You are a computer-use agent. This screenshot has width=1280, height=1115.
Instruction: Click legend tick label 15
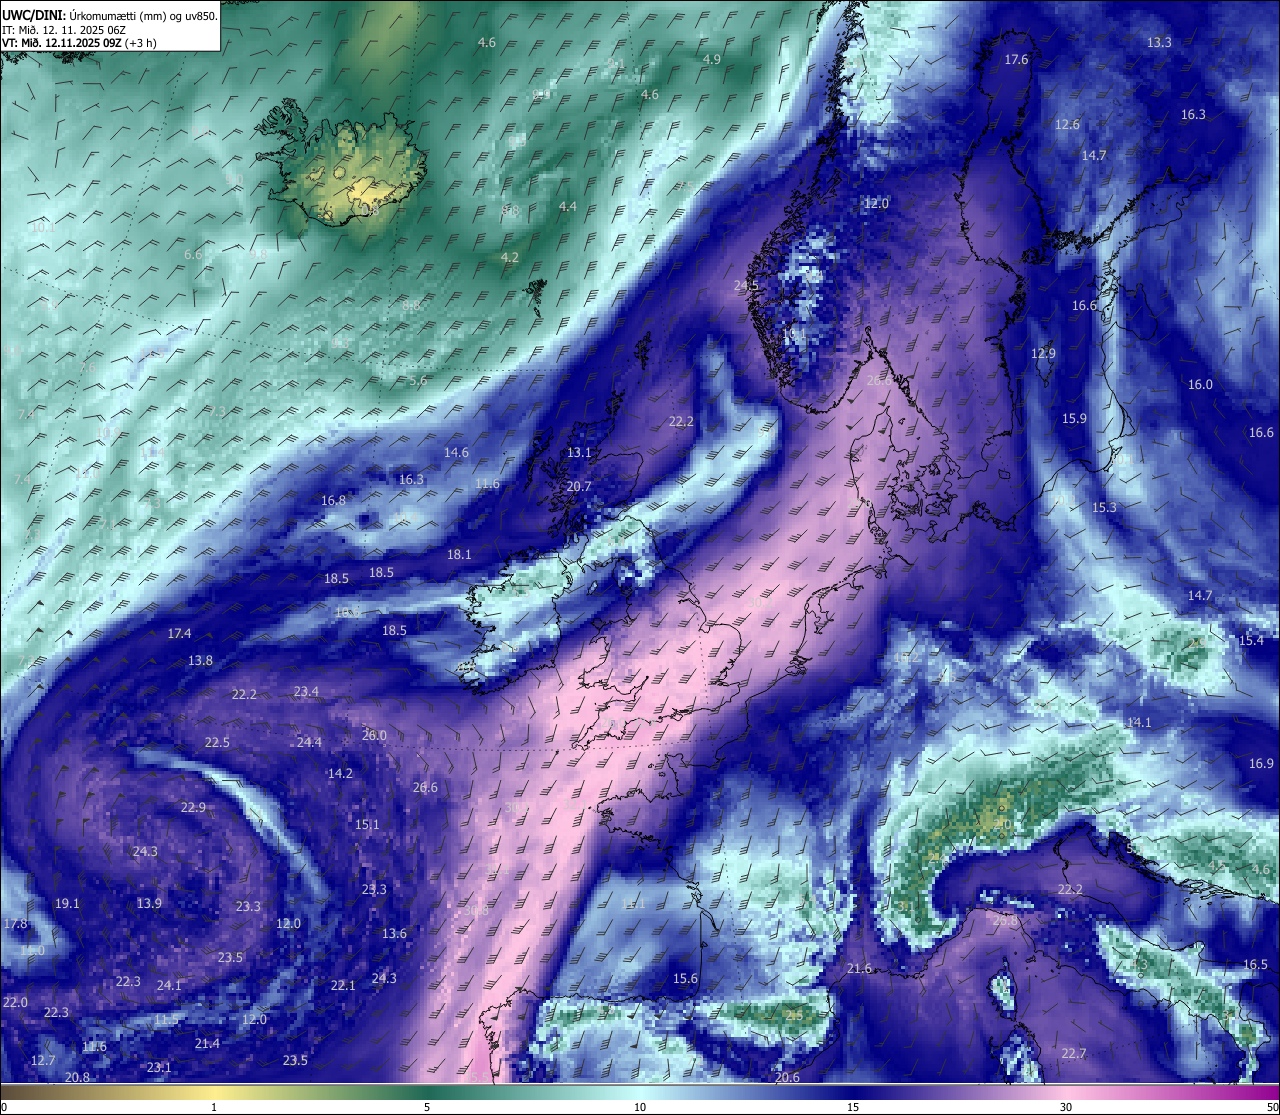[853, 1107]
